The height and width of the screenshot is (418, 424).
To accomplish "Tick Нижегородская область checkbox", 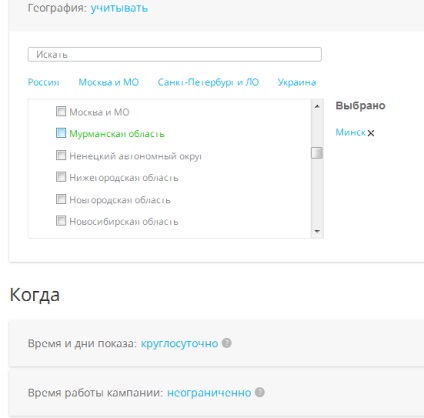I will coord(61,177).
